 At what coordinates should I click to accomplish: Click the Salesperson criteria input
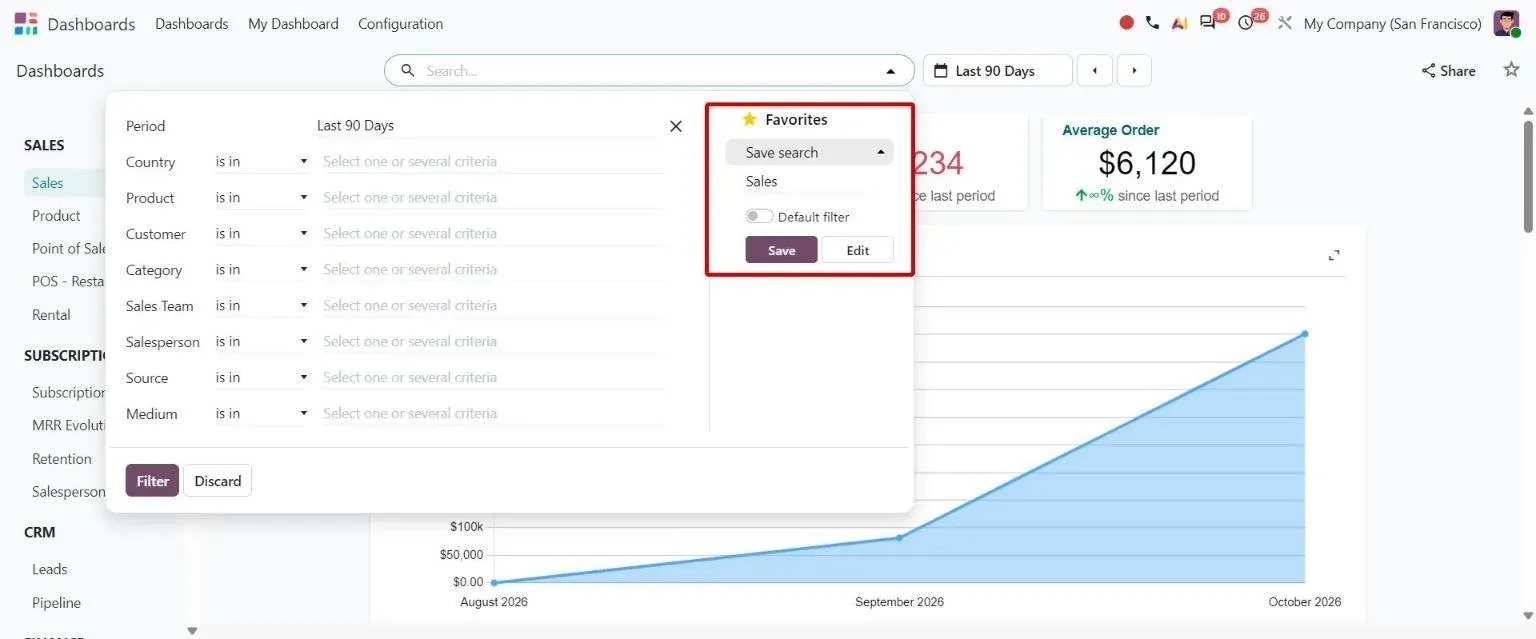coord(493,341)
